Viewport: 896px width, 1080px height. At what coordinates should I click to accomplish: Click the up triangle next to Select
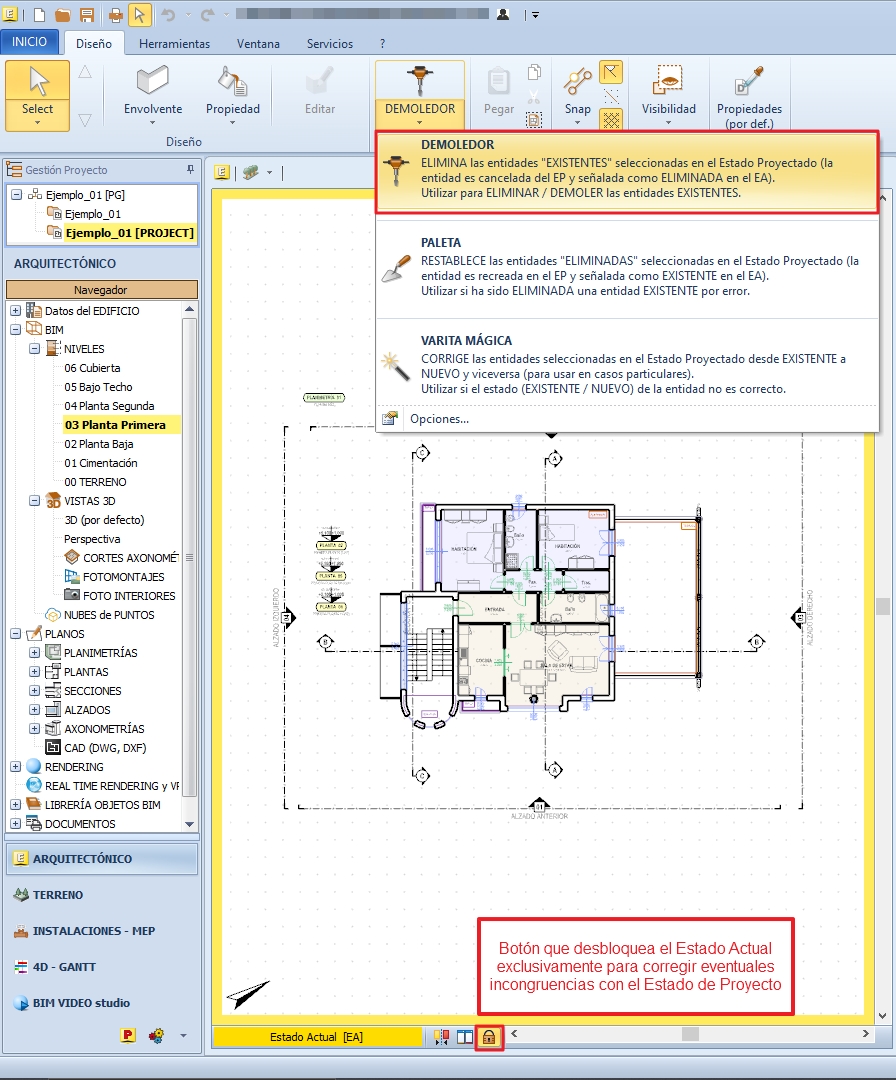(x=85, y=72)
